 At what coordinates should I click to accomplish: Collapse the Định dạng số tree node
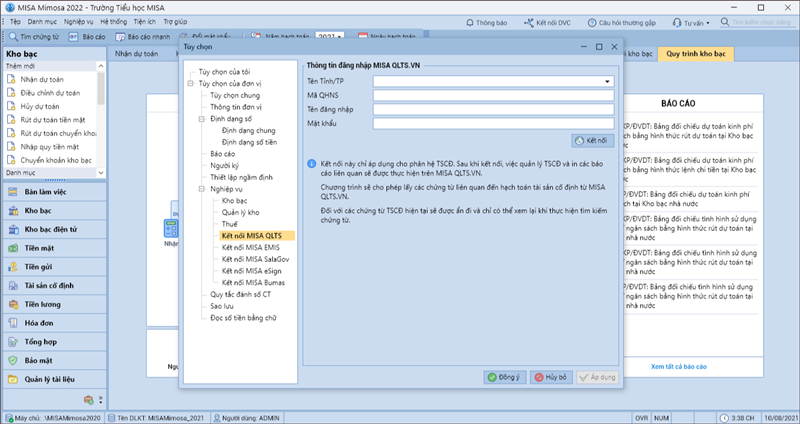203,119
